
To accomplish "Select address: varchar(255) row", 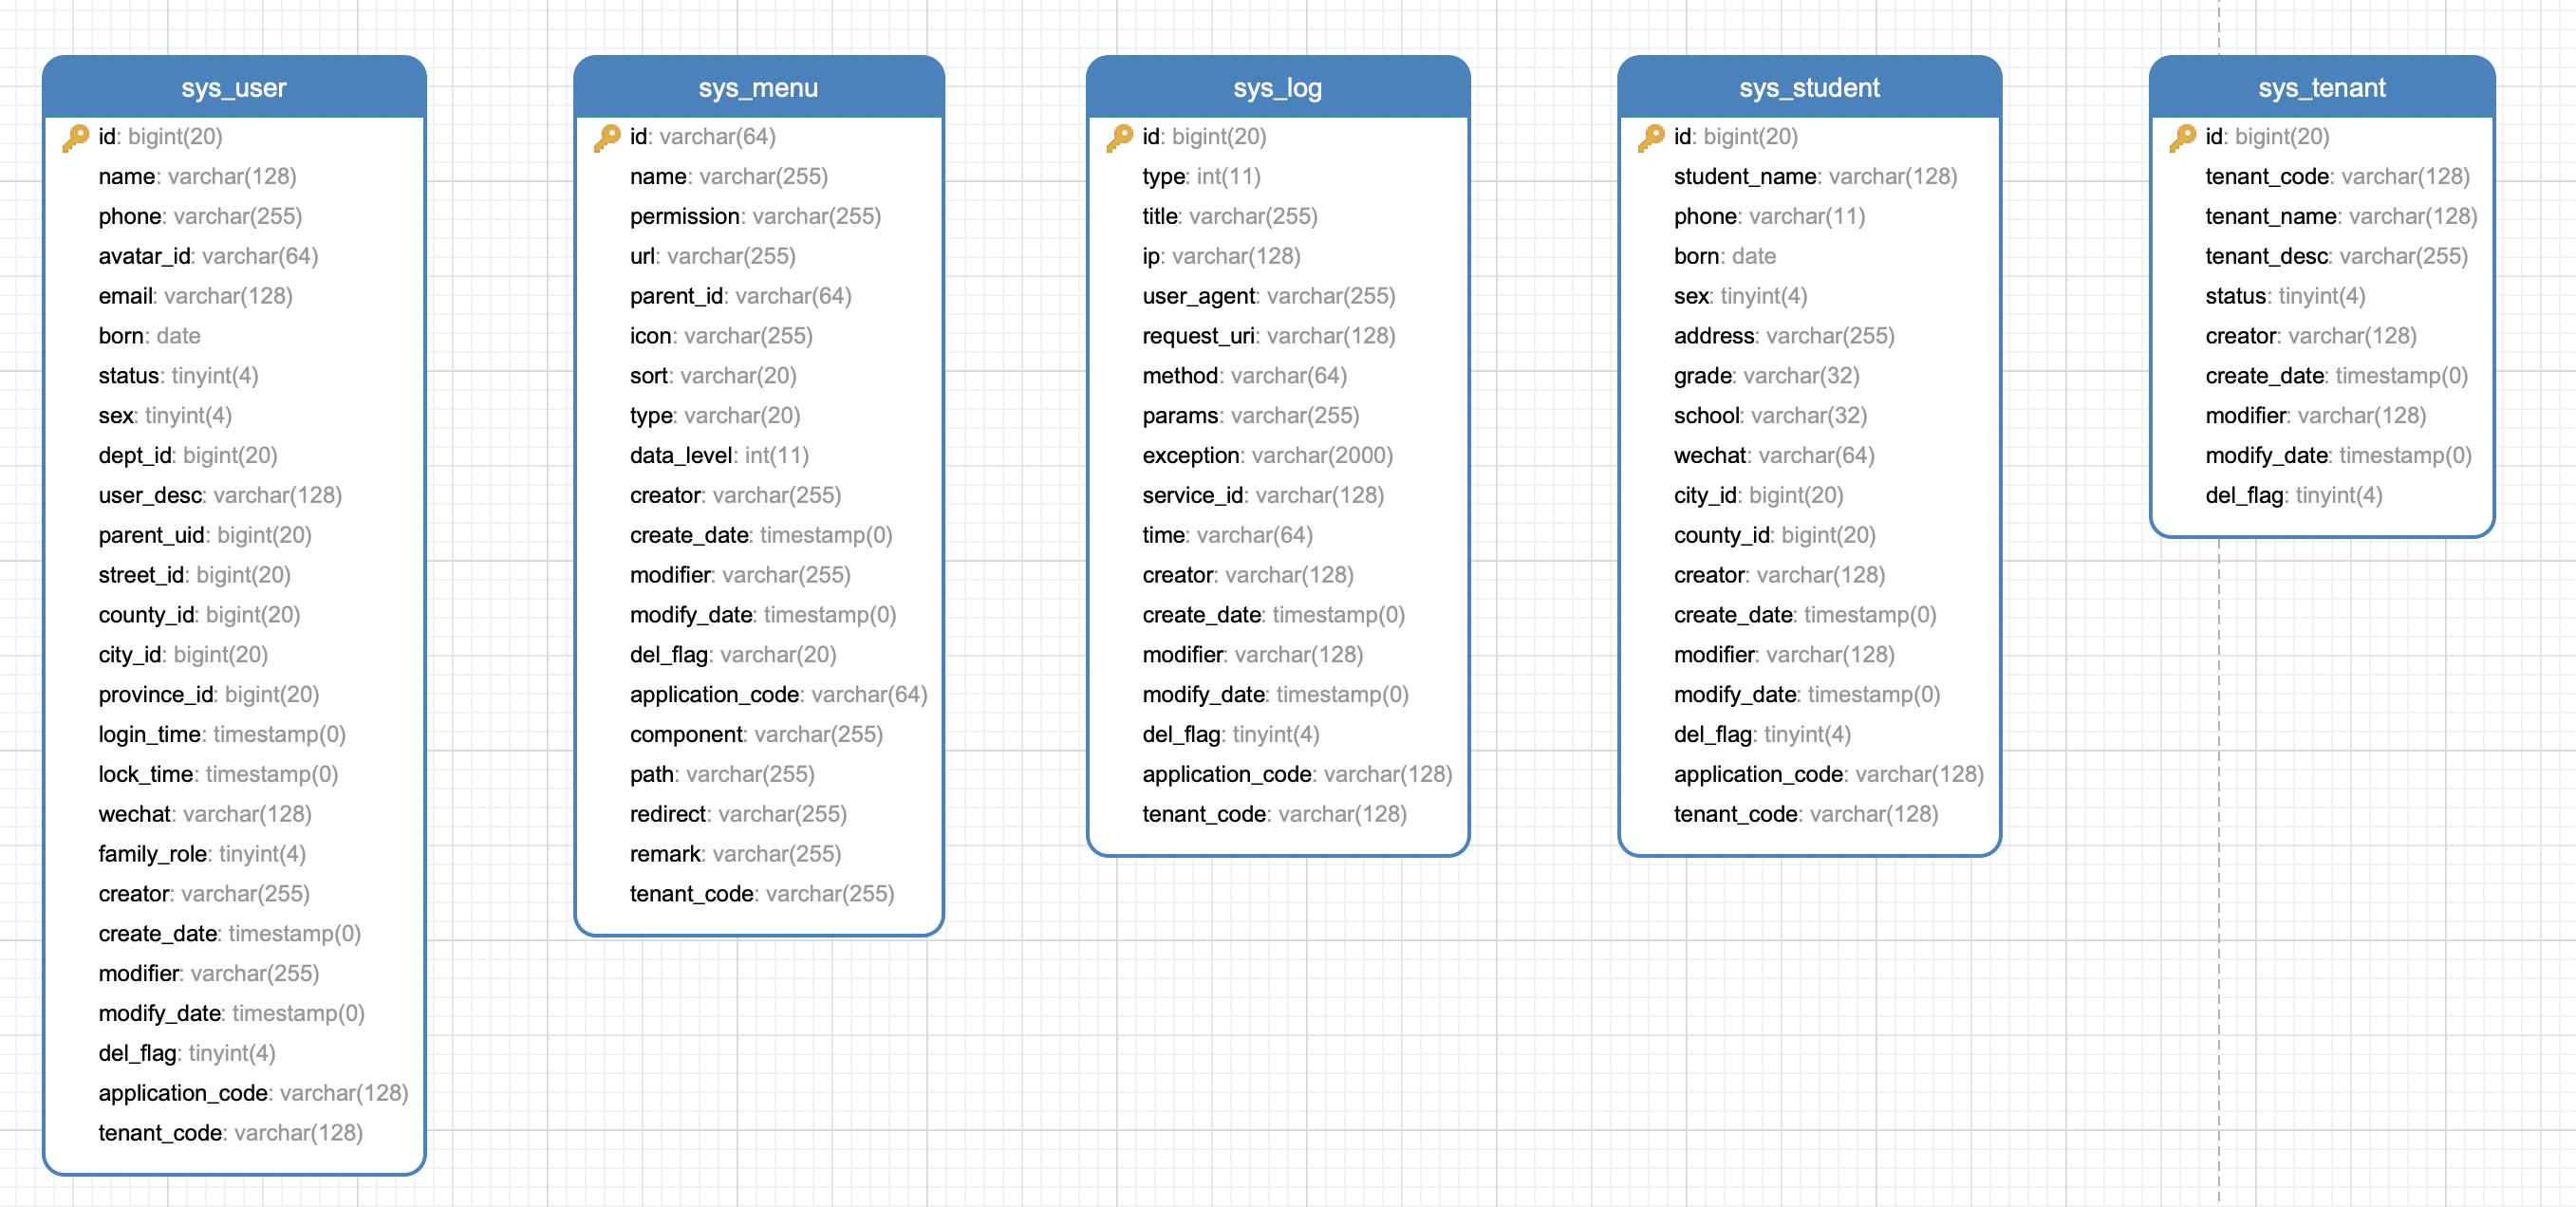I will tap(1784, 336).
